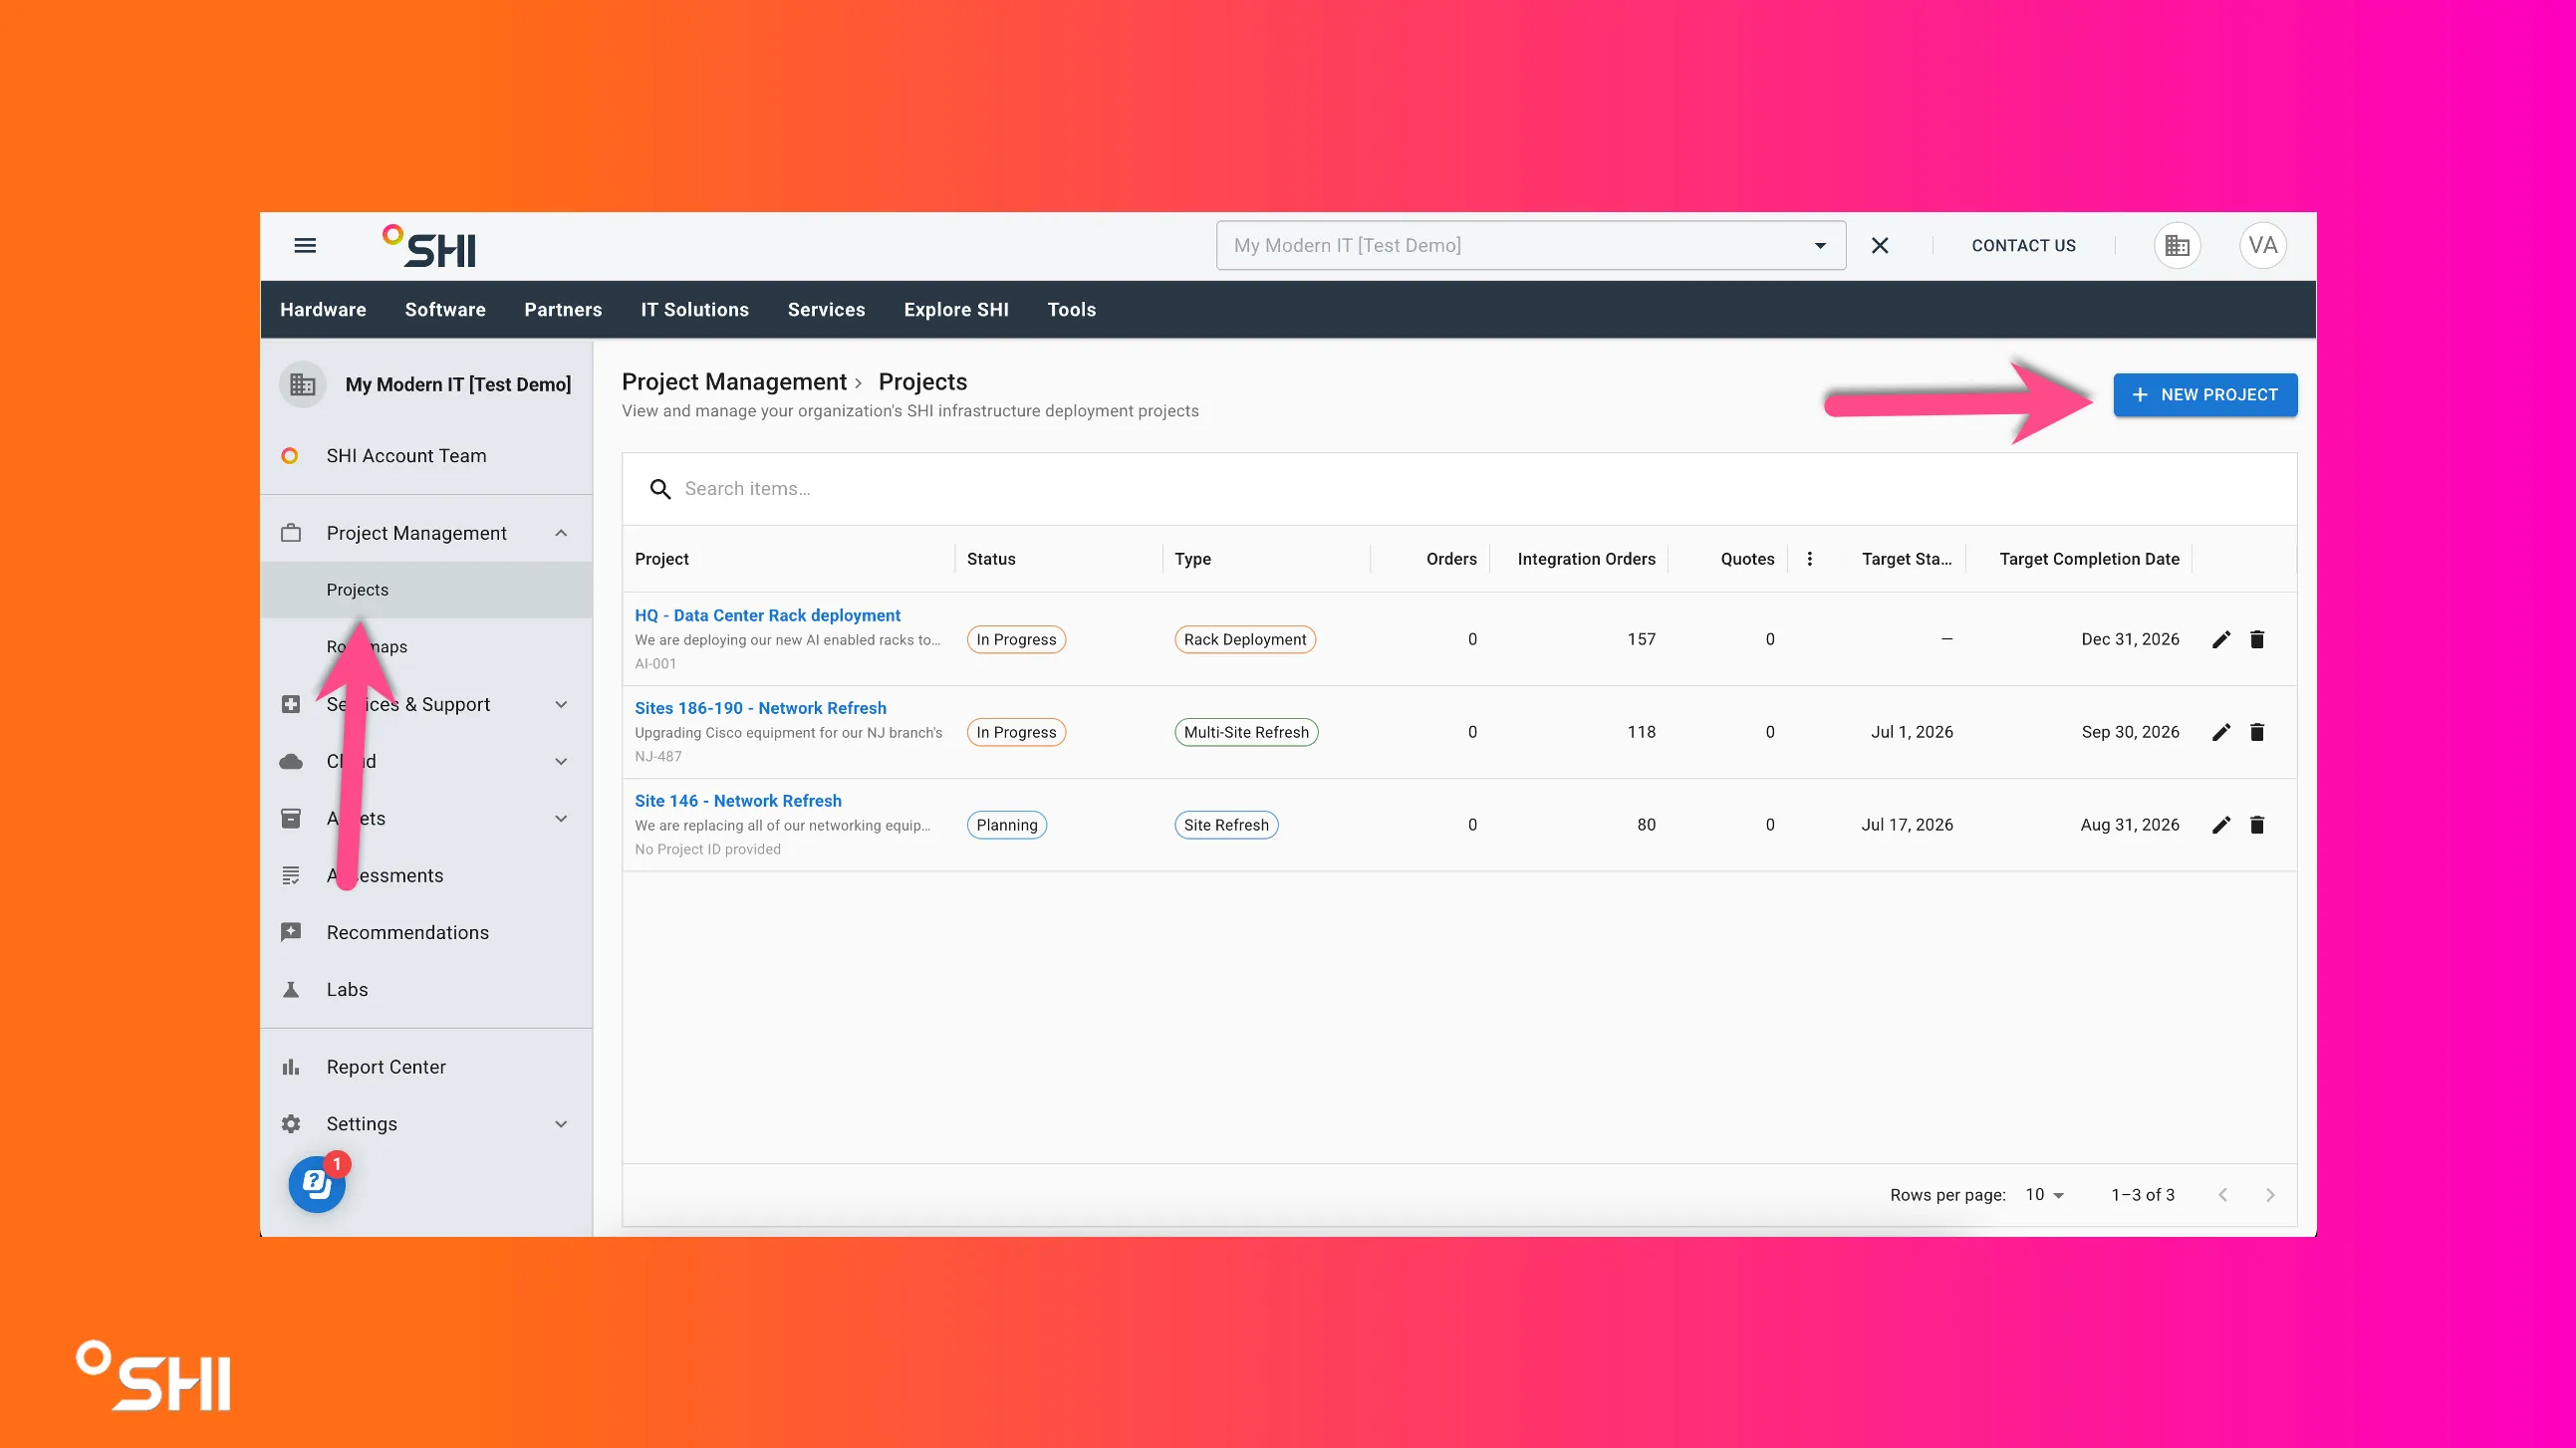
Task: Open the help chat bubble widget
Action: click(317, 1184)
